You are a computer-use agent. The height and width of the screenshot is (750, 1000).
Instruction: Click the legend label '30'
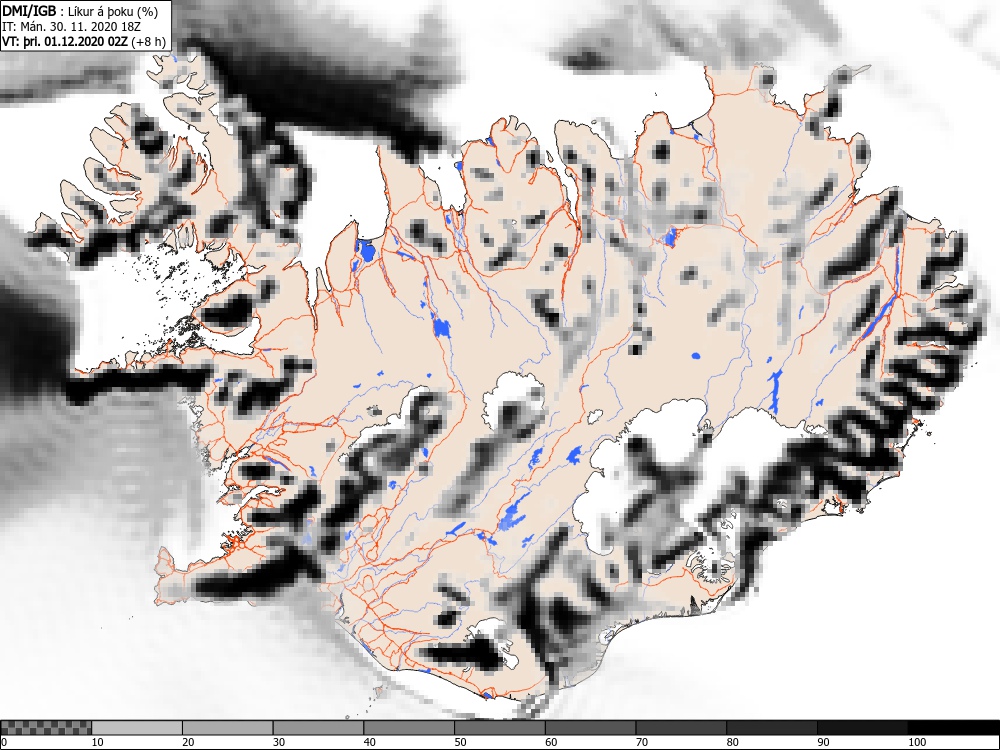(279, 742)
